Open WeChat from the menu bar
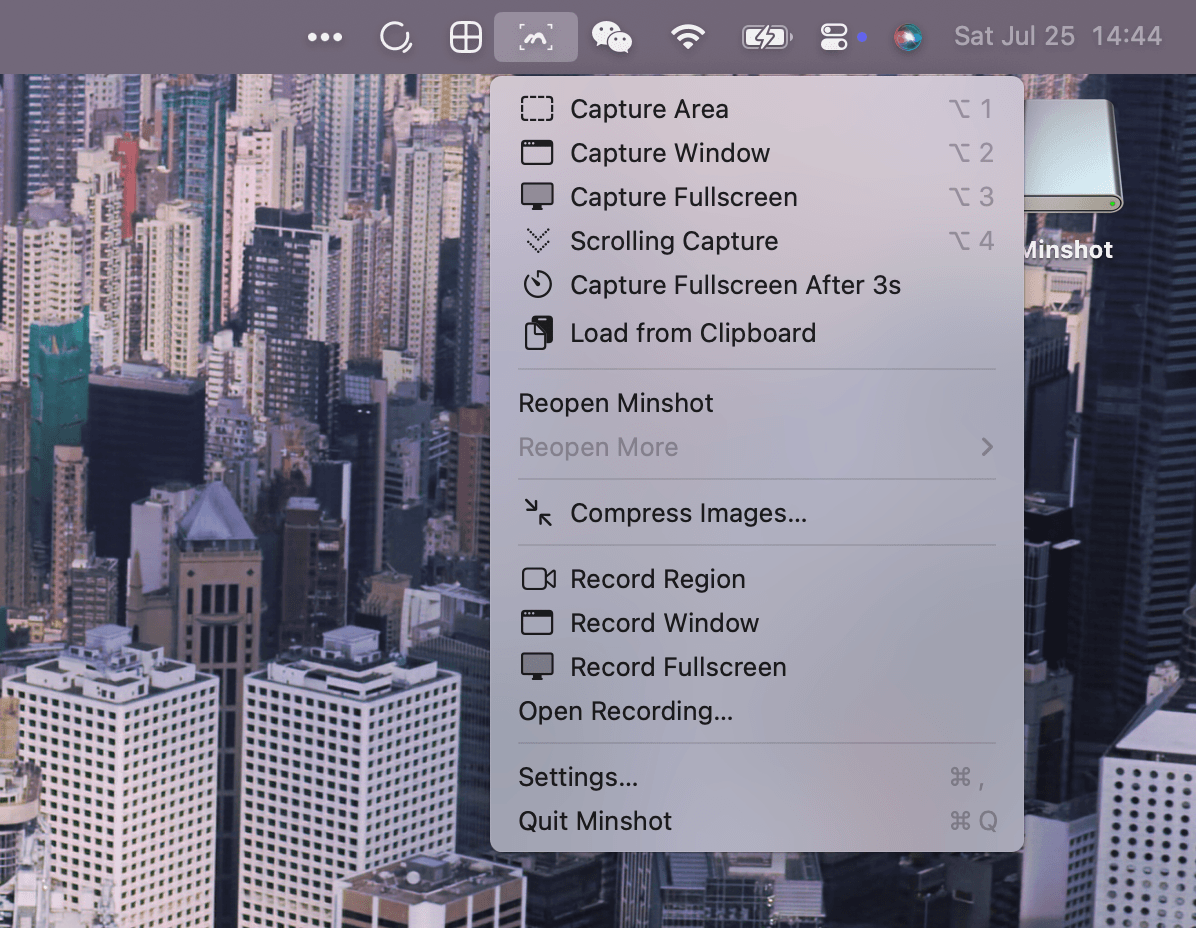This screenshot has height=928, width=1196. (612, 37)
